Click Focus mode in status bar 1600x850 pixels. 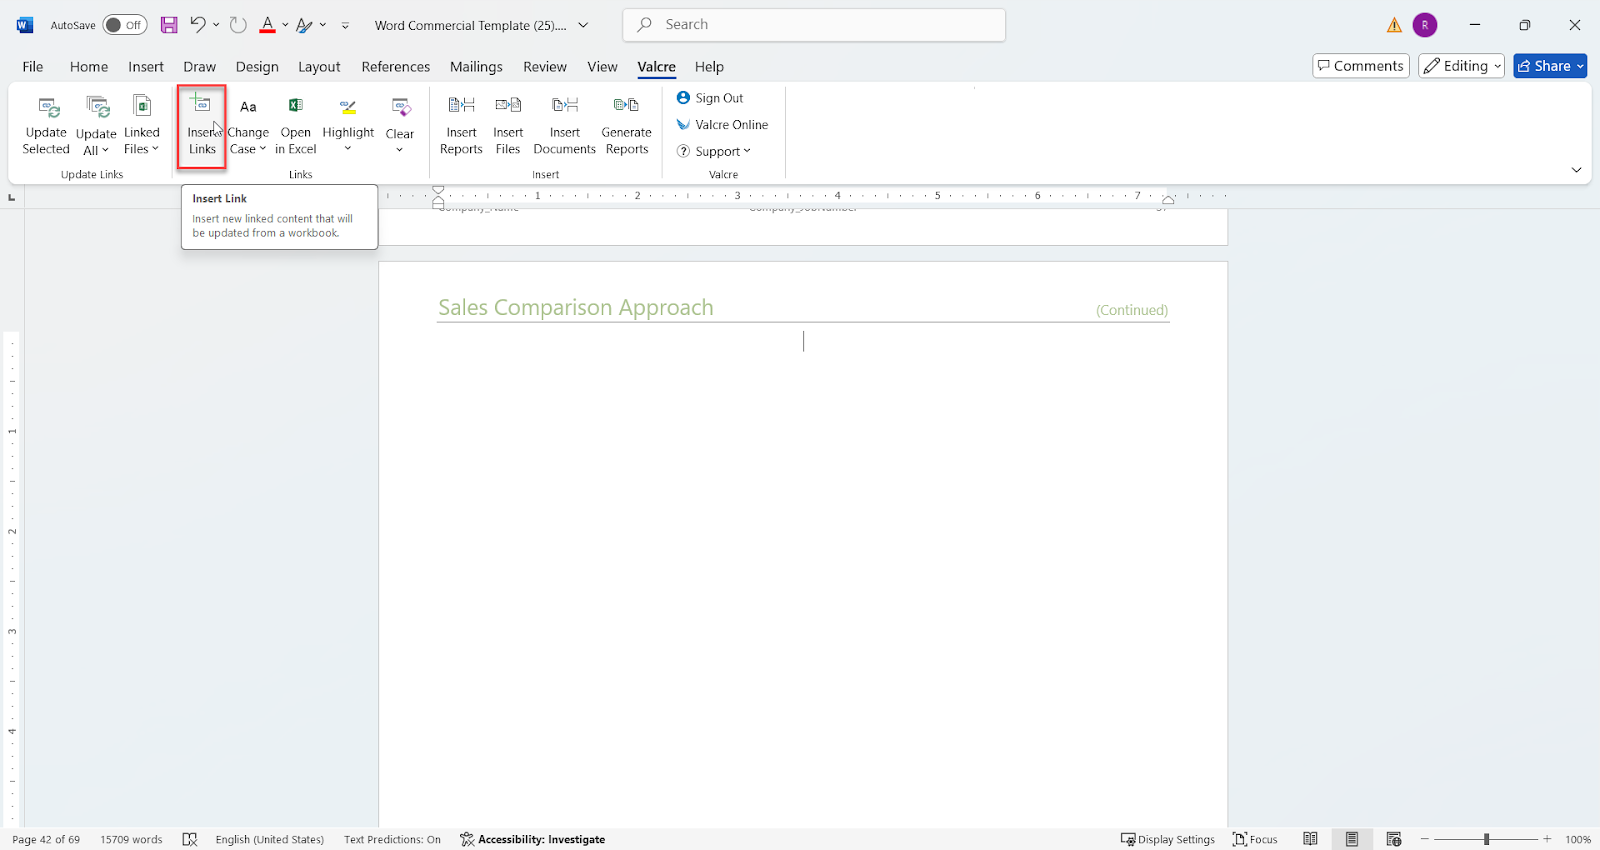coord(1256,839)
